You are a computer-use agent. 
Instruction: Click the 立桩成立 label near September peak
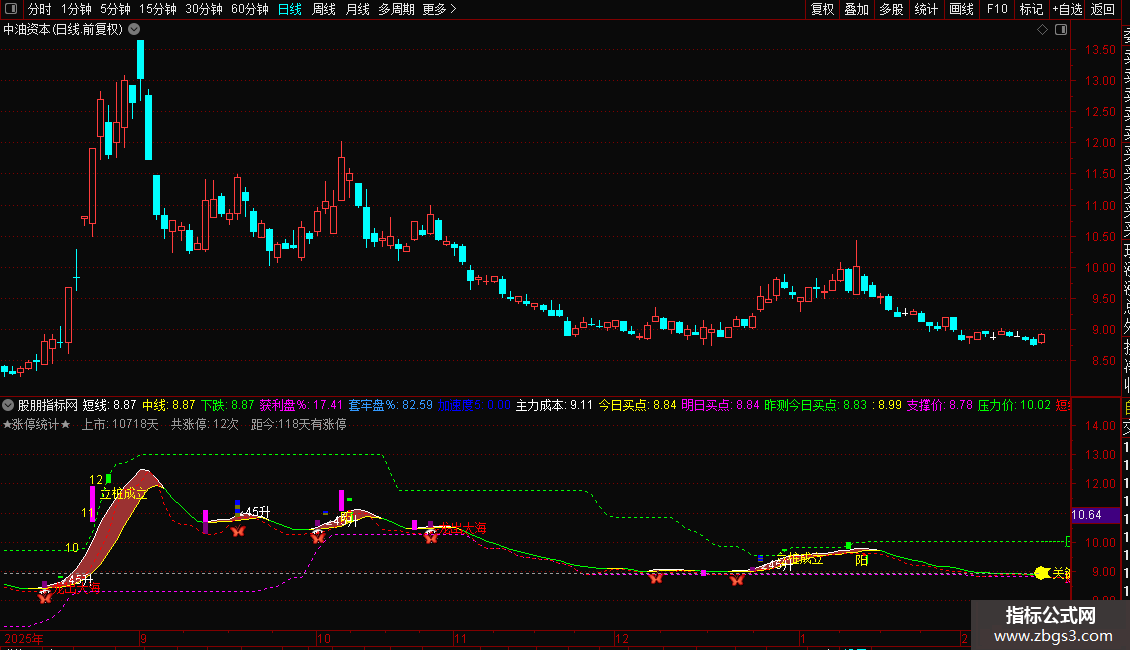pos(123,494)
